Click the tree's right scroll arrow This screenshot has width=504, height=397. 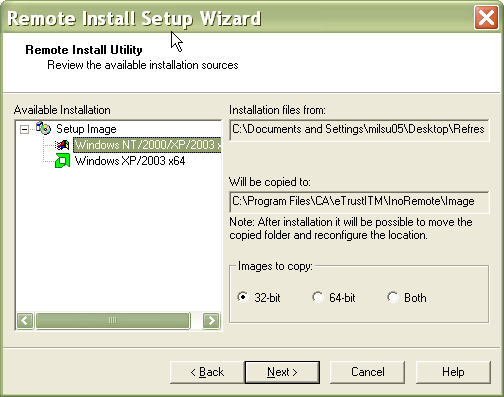point(211,321)
